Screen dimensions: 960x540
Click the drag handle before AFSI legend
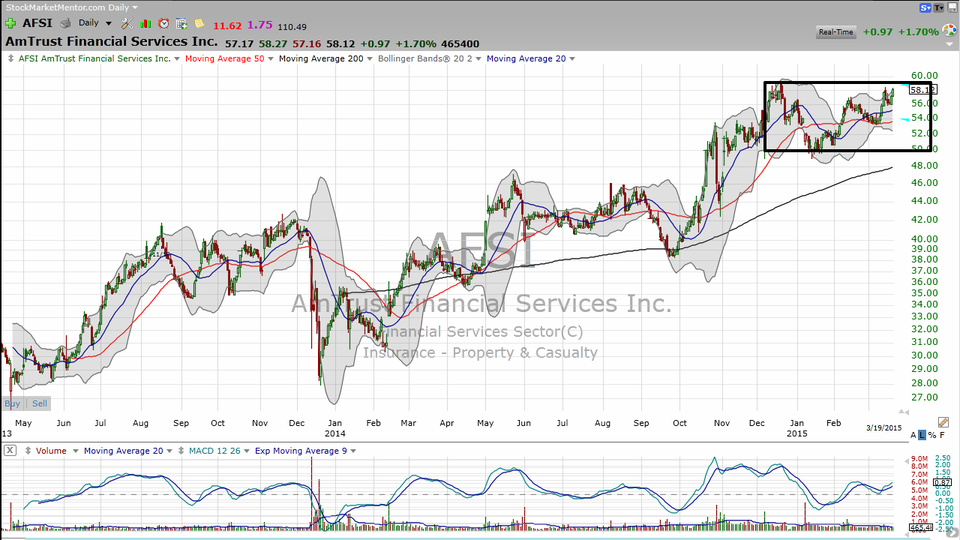tap(10, 59)
